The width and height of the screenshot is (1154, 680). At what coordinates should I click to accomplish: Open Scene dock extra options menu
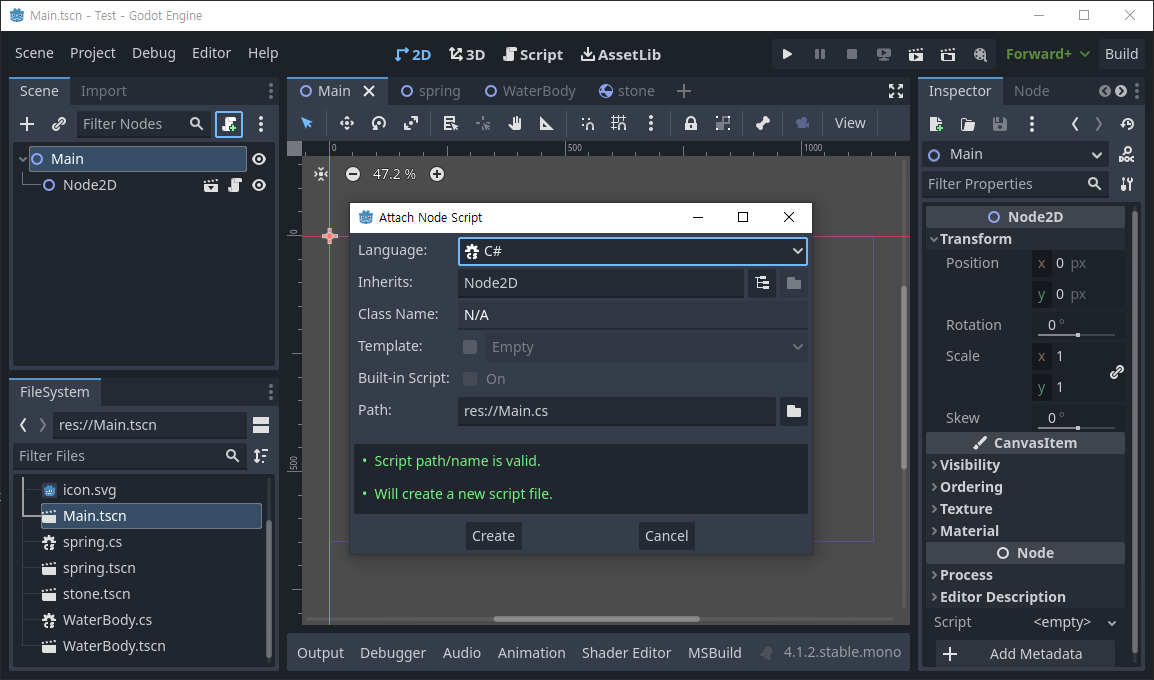point(261,124)
